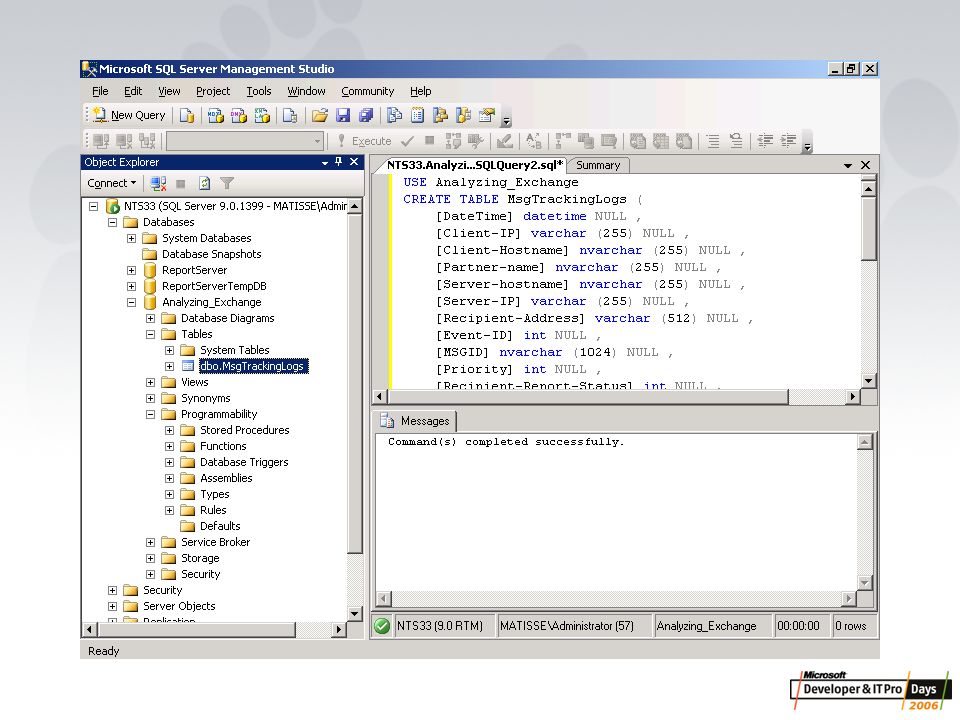Open an Analysis Services XMLA Query

[x=262, y=115]
